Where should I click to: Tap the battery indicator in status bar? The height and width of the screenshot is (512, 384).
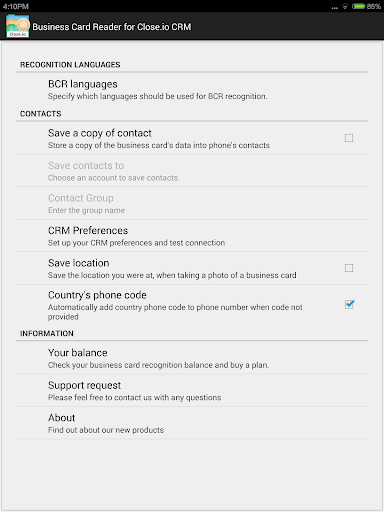366,6
